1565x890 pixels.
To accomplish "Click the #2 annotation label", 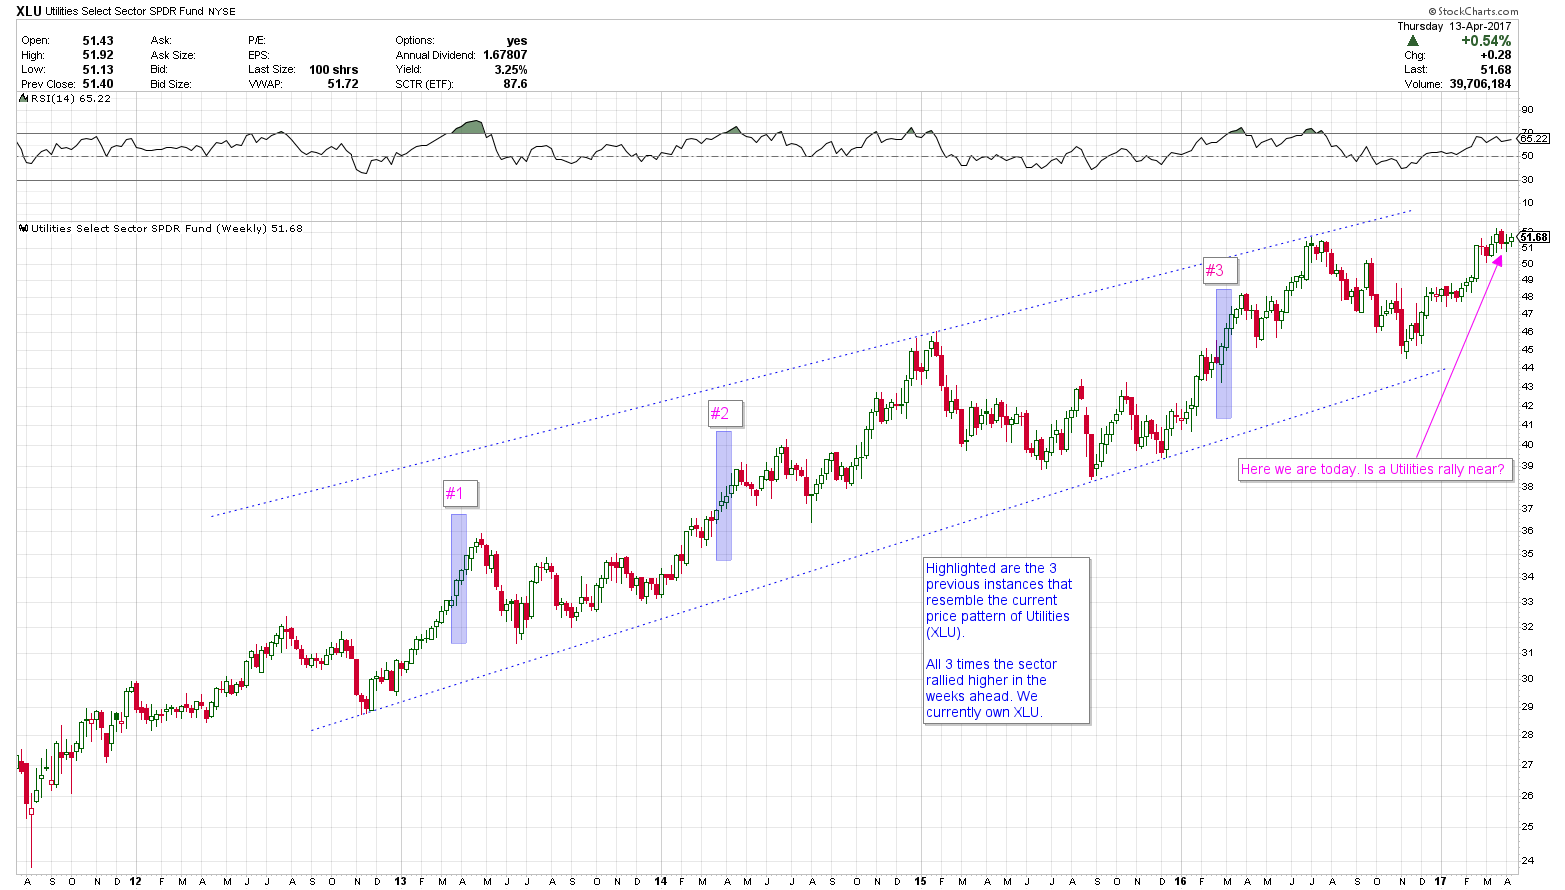I will pyautogui.click(x=725, y=413).
